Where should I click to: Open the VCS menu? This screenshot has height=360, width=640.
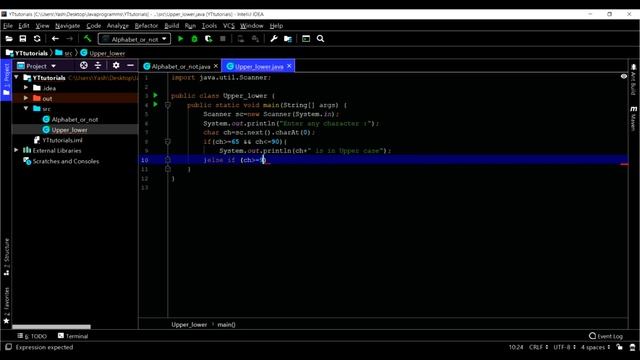click(x=229, y=25)
